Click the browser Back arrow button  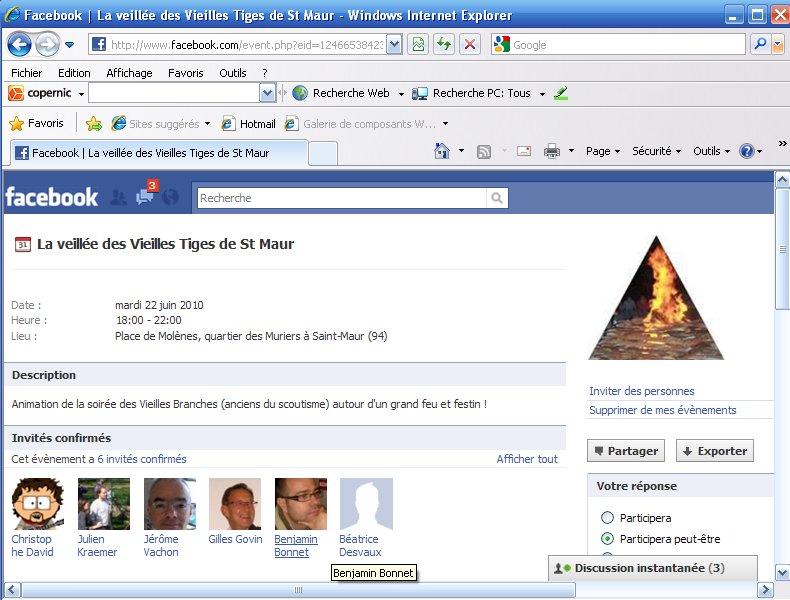(20, 45)
